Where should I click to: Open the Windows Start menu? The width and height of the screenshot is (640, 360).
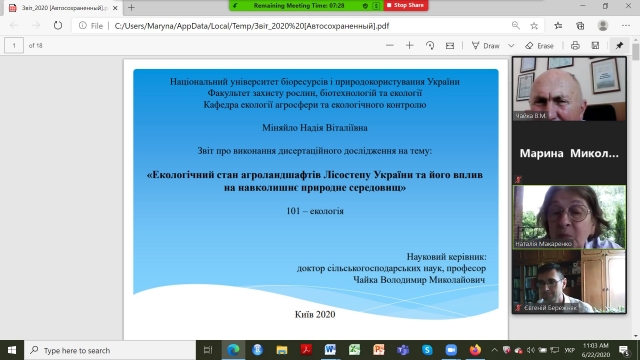tap(12, 350)
